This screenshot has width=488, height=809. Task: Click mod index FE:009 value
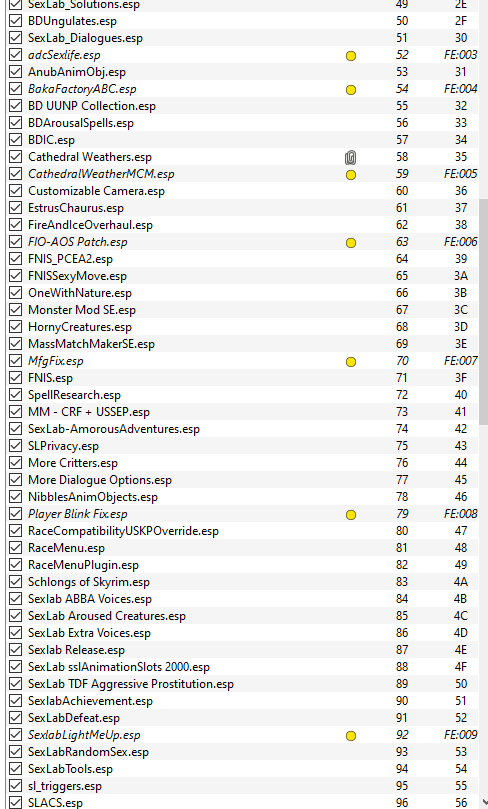[461, 735]
